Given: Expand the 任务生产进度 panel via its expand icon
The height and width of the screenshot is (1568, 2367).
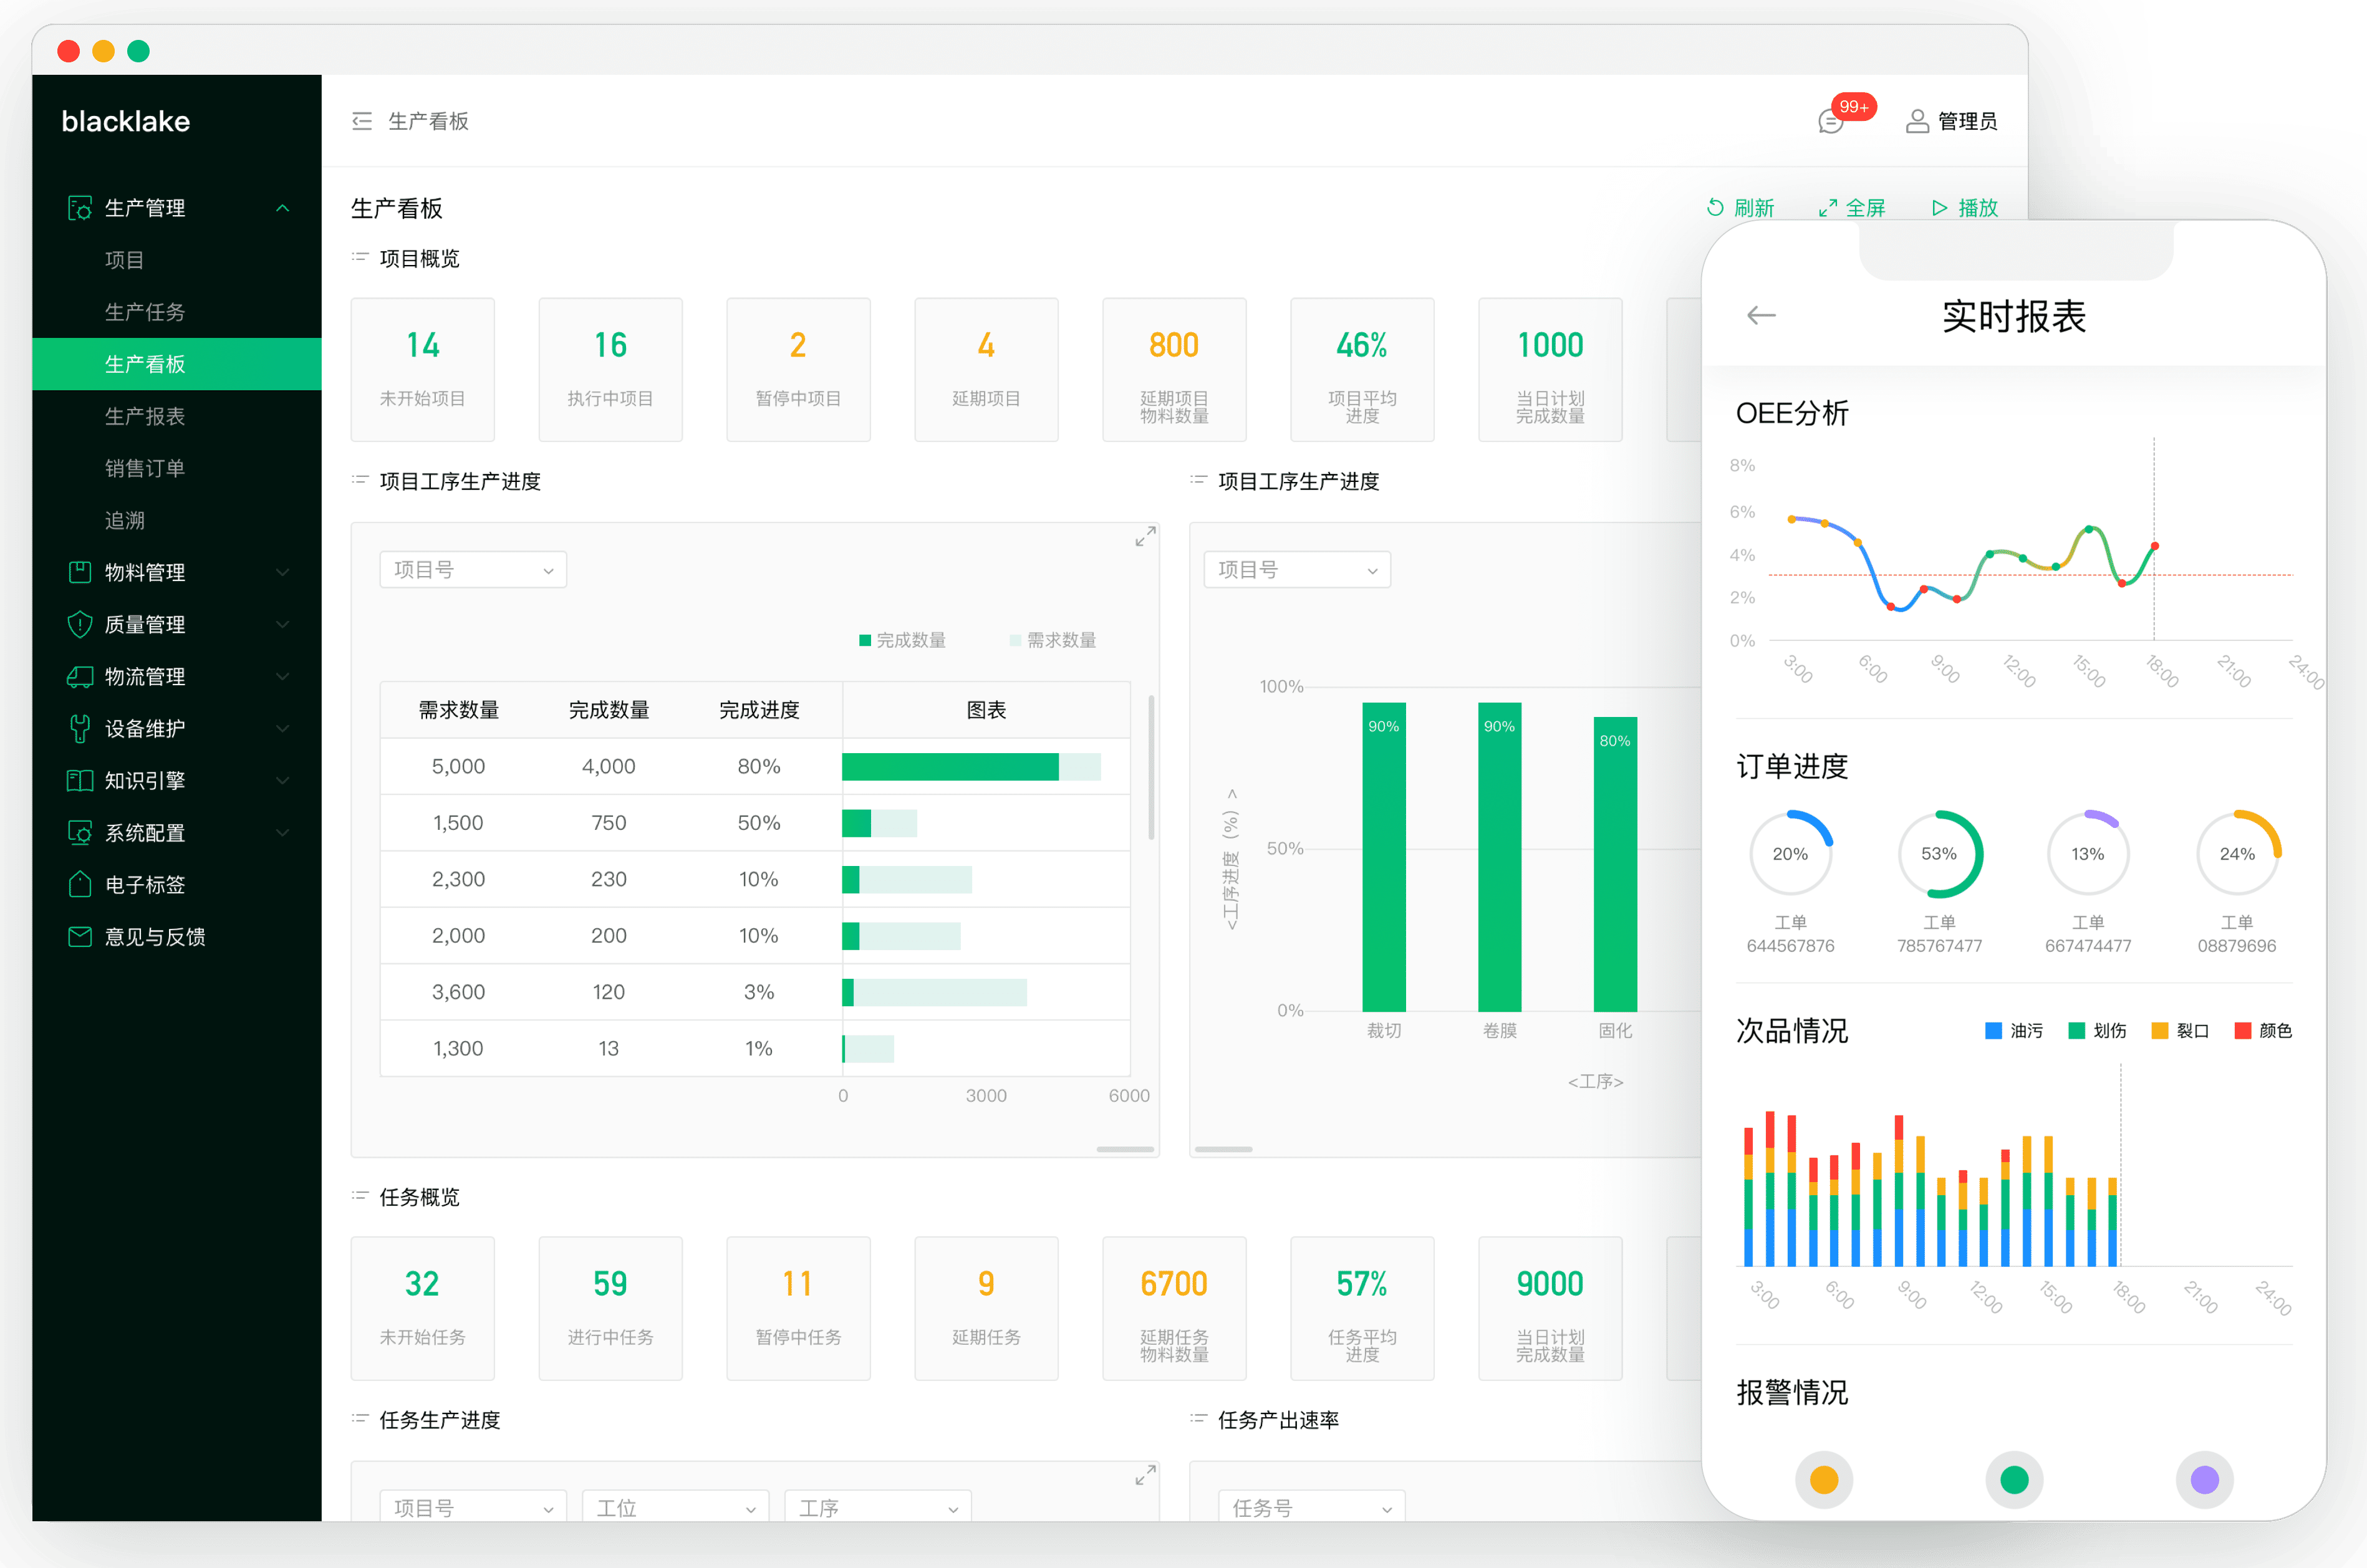Looking at the screenshot, I should coord(1145,1475).
